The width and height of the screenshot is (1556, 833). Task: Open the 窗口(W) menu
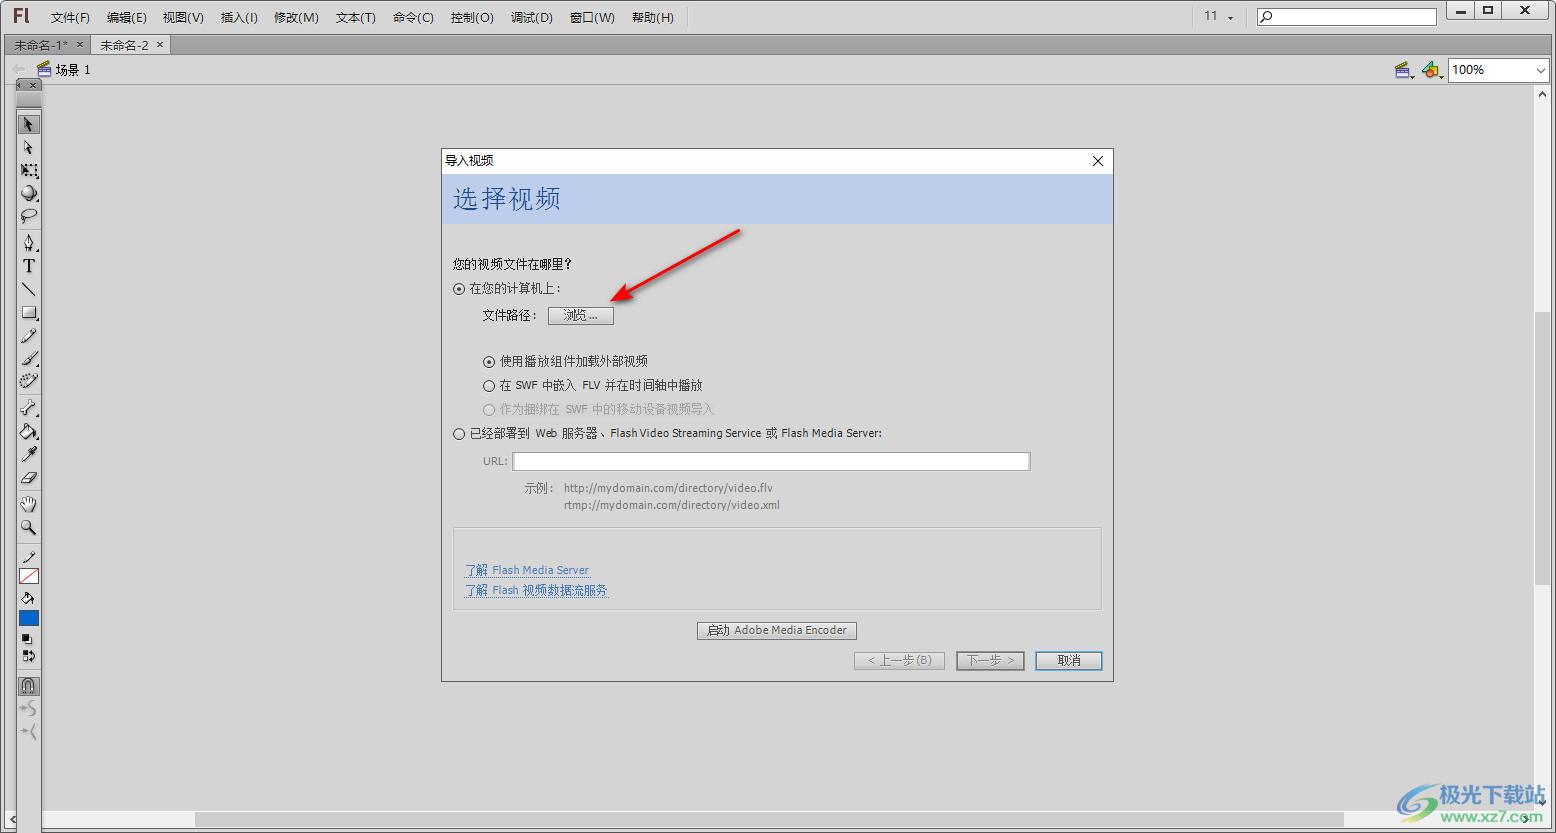click(592, 18)
